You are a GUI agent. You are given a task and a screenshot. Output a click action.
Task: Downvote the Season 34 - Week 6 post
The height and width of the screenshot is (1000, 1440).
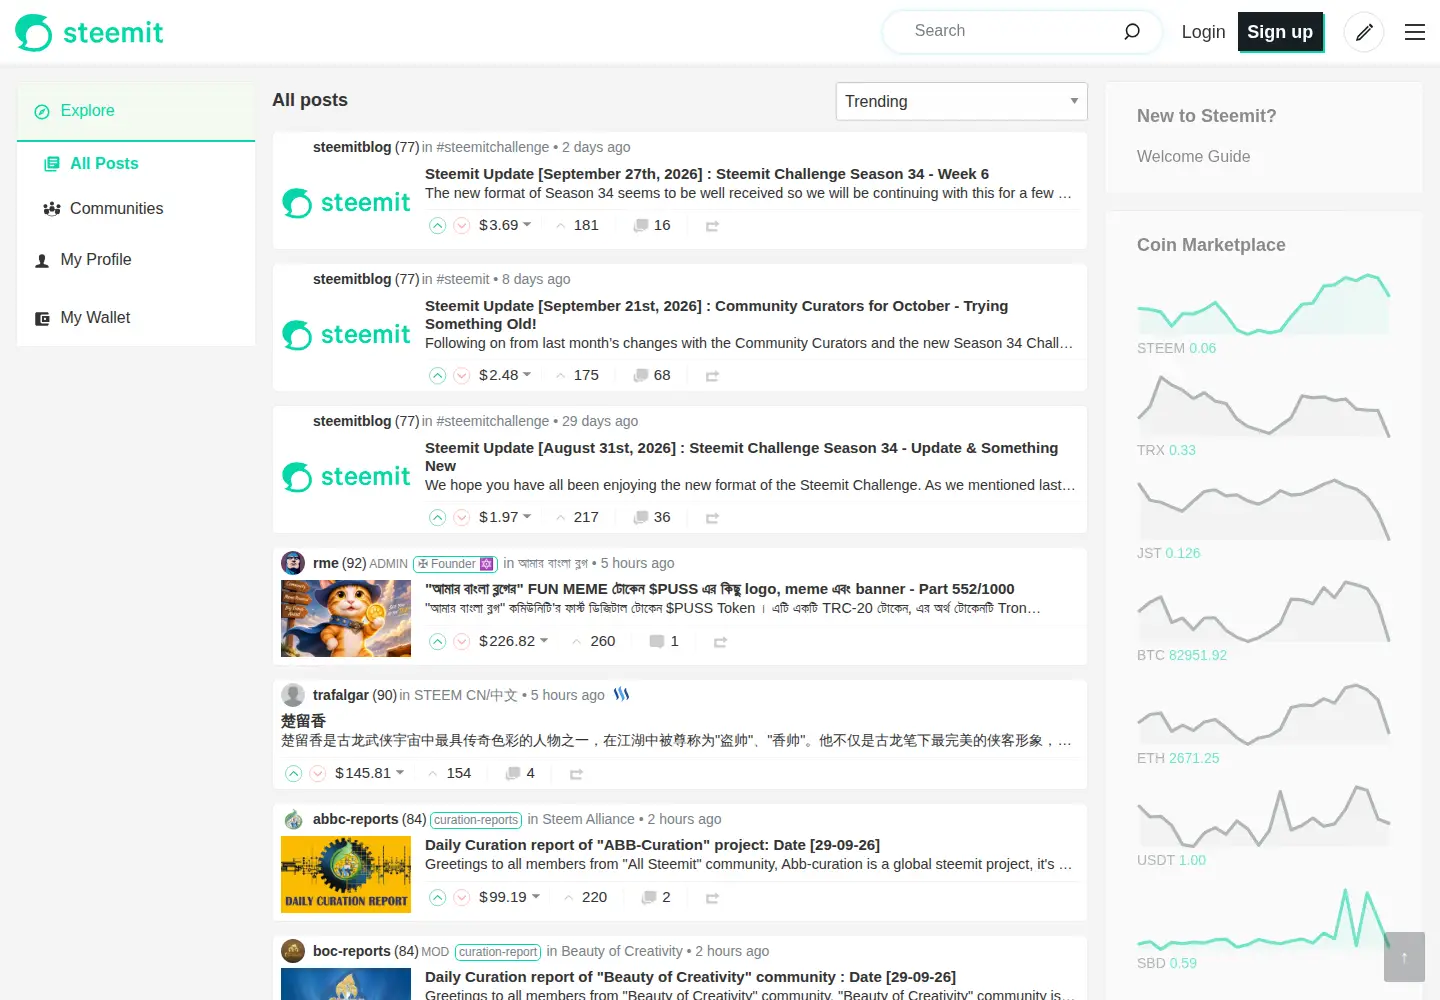[461, 226]
